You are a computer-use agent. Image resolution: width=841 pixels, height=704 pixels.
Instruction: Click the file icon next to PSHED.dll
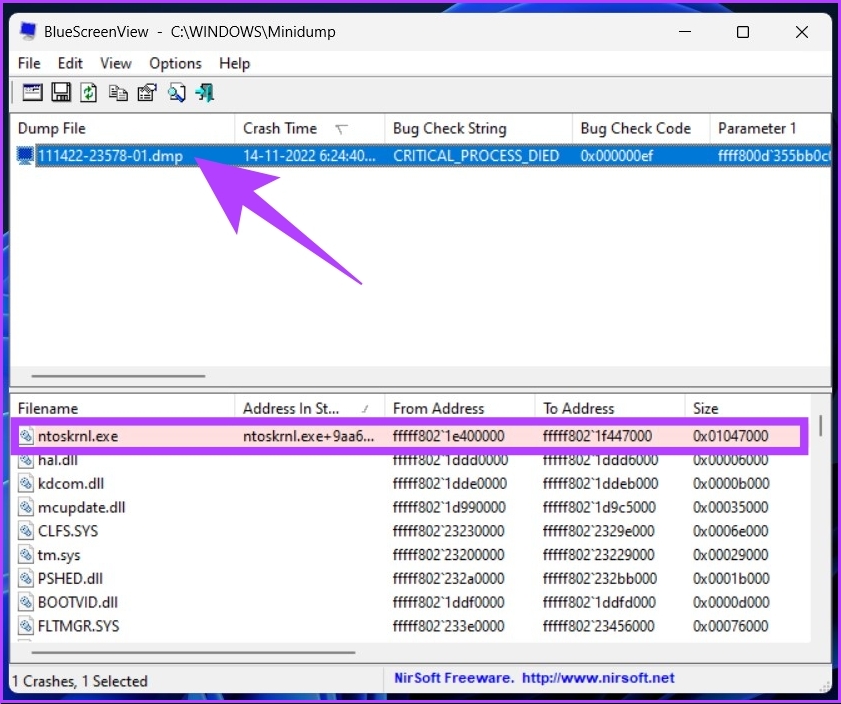click(26, 579)
